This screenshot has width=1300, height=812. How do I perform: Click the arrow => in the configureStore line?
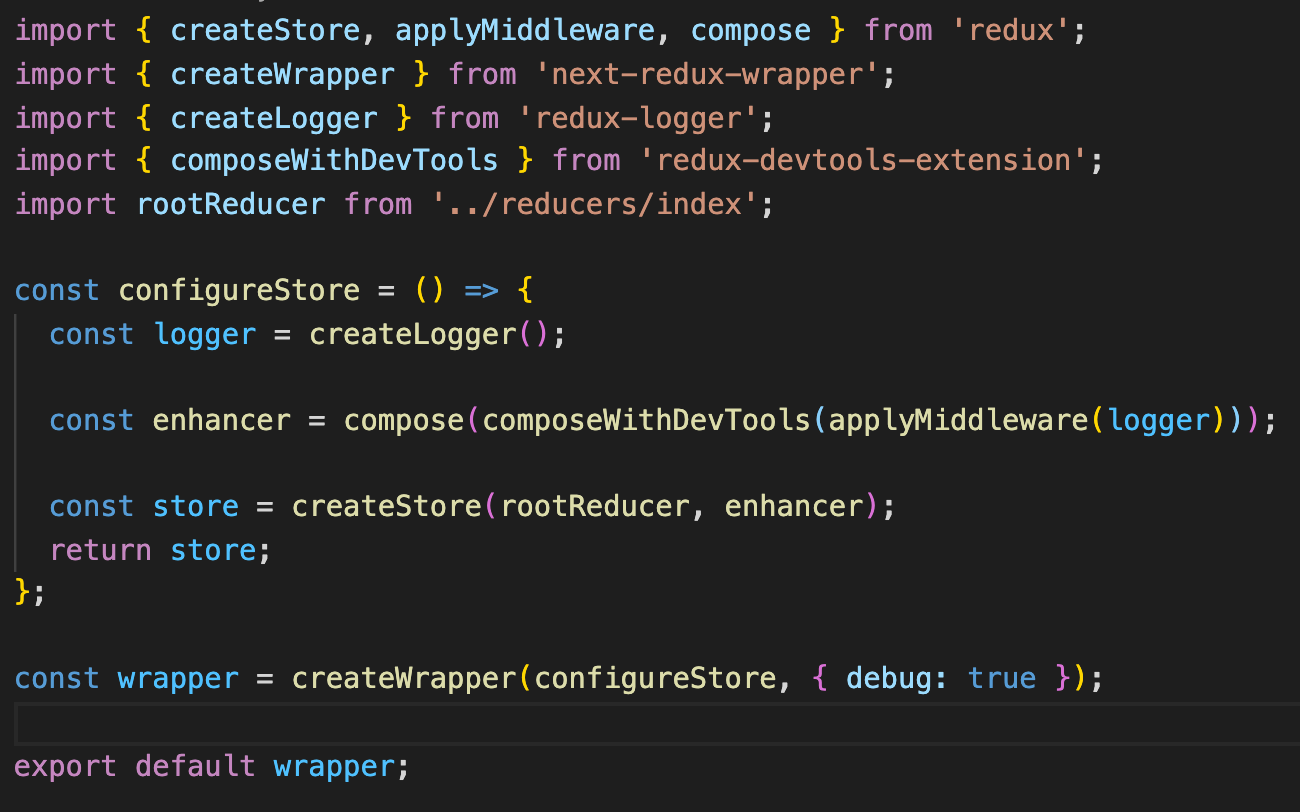pyautogui.click(x=482, y=290)
